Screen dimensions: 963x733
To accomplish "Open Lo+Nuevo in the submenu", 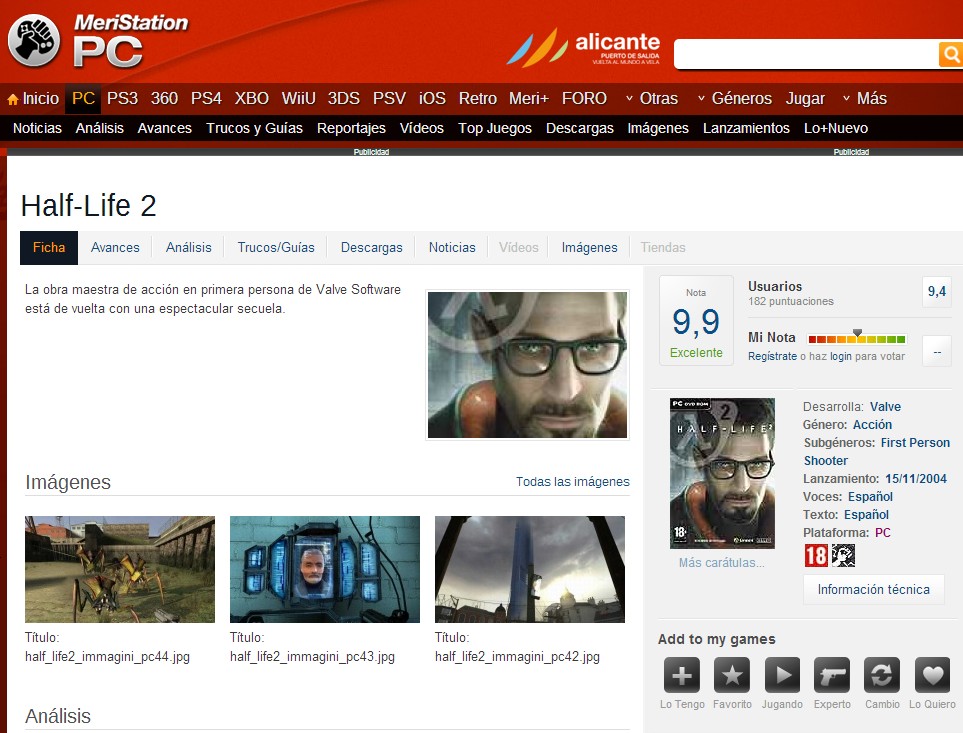I will pyautogui.click(x=836, y=128).
